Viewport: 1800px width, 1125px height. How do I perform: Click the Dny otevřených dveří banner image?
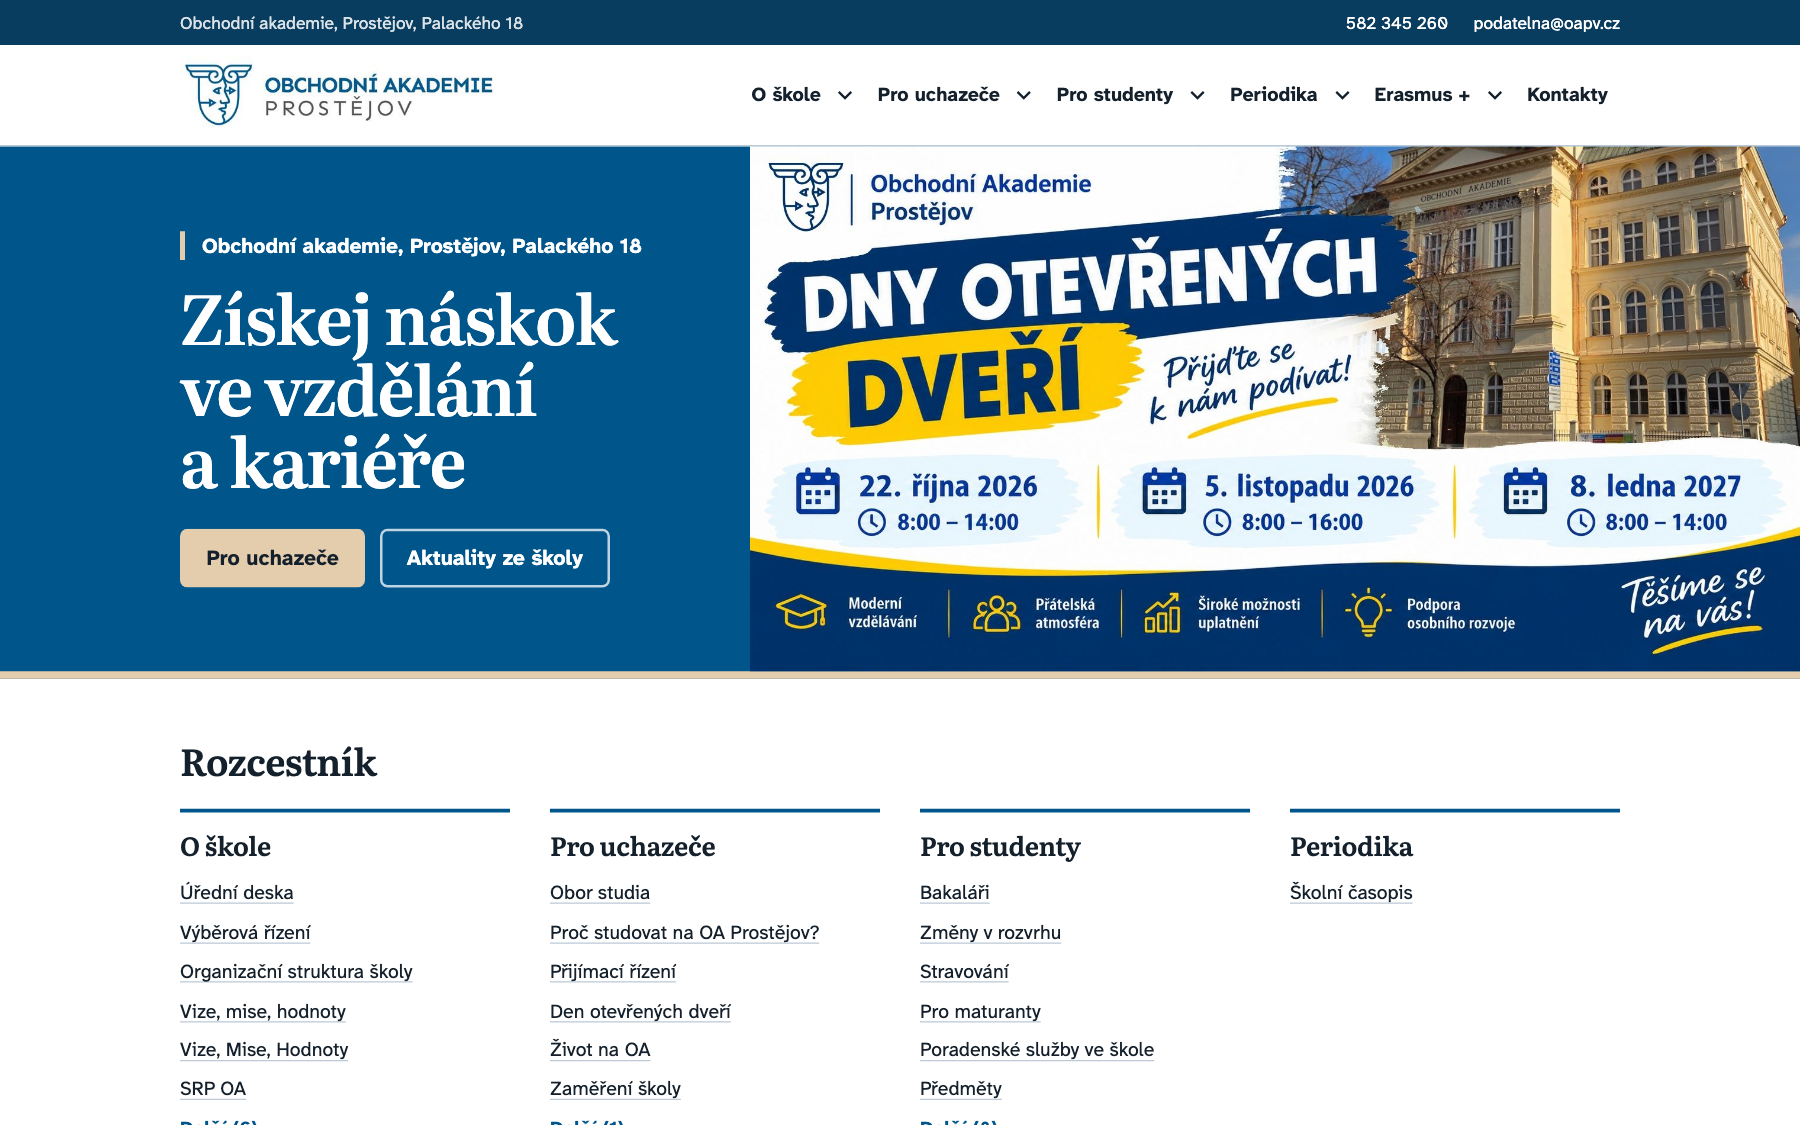point(1275,409)
